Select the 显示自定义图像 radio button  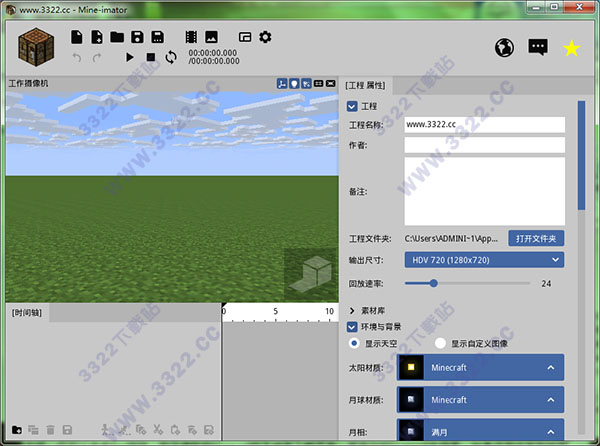[440, 343]
